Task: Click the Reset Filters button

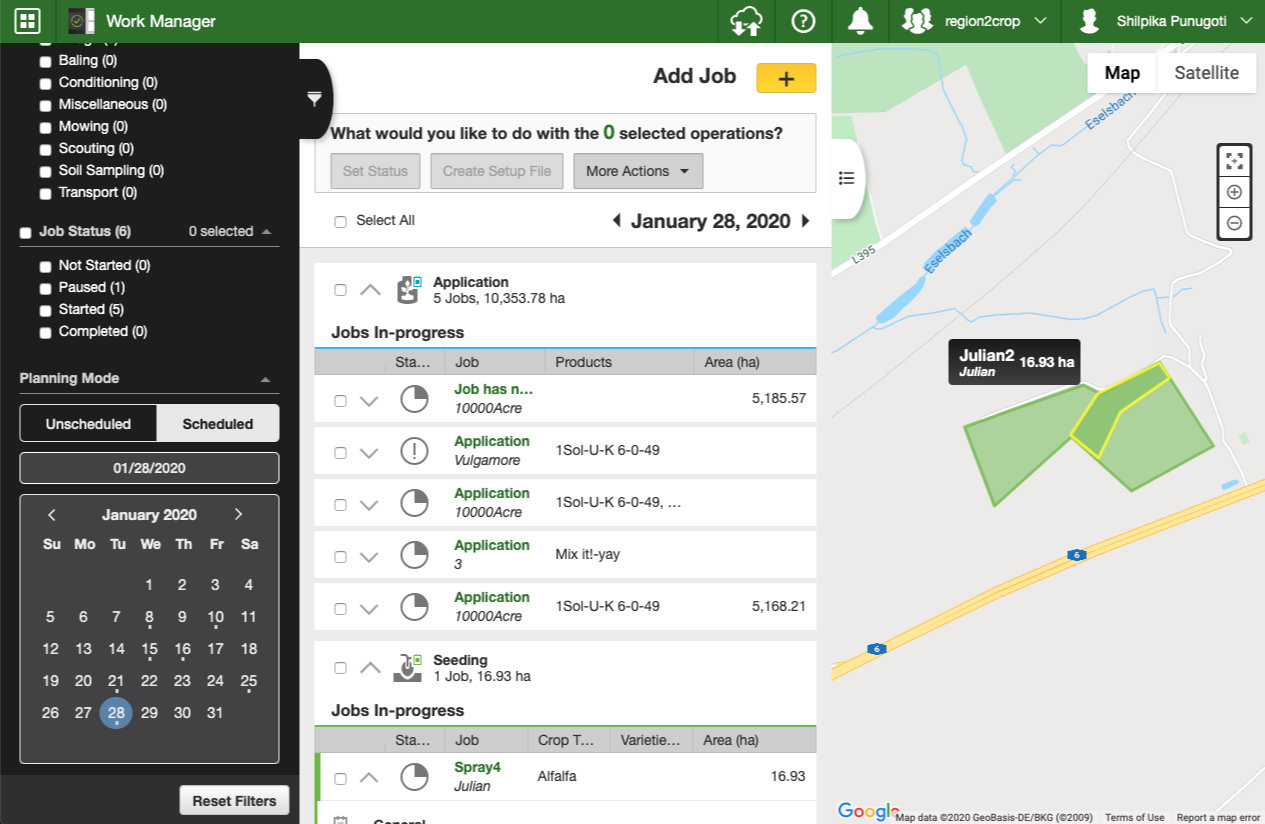Action: point(234,801)
